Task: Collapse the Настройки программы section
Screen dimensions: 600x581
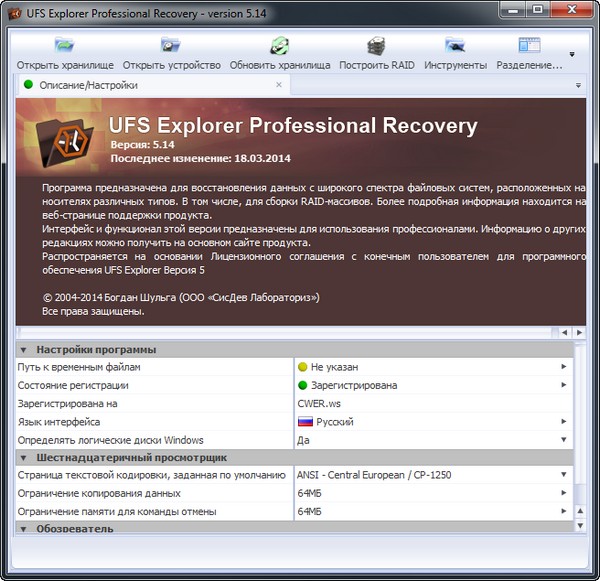Action: tap(23, 350)
